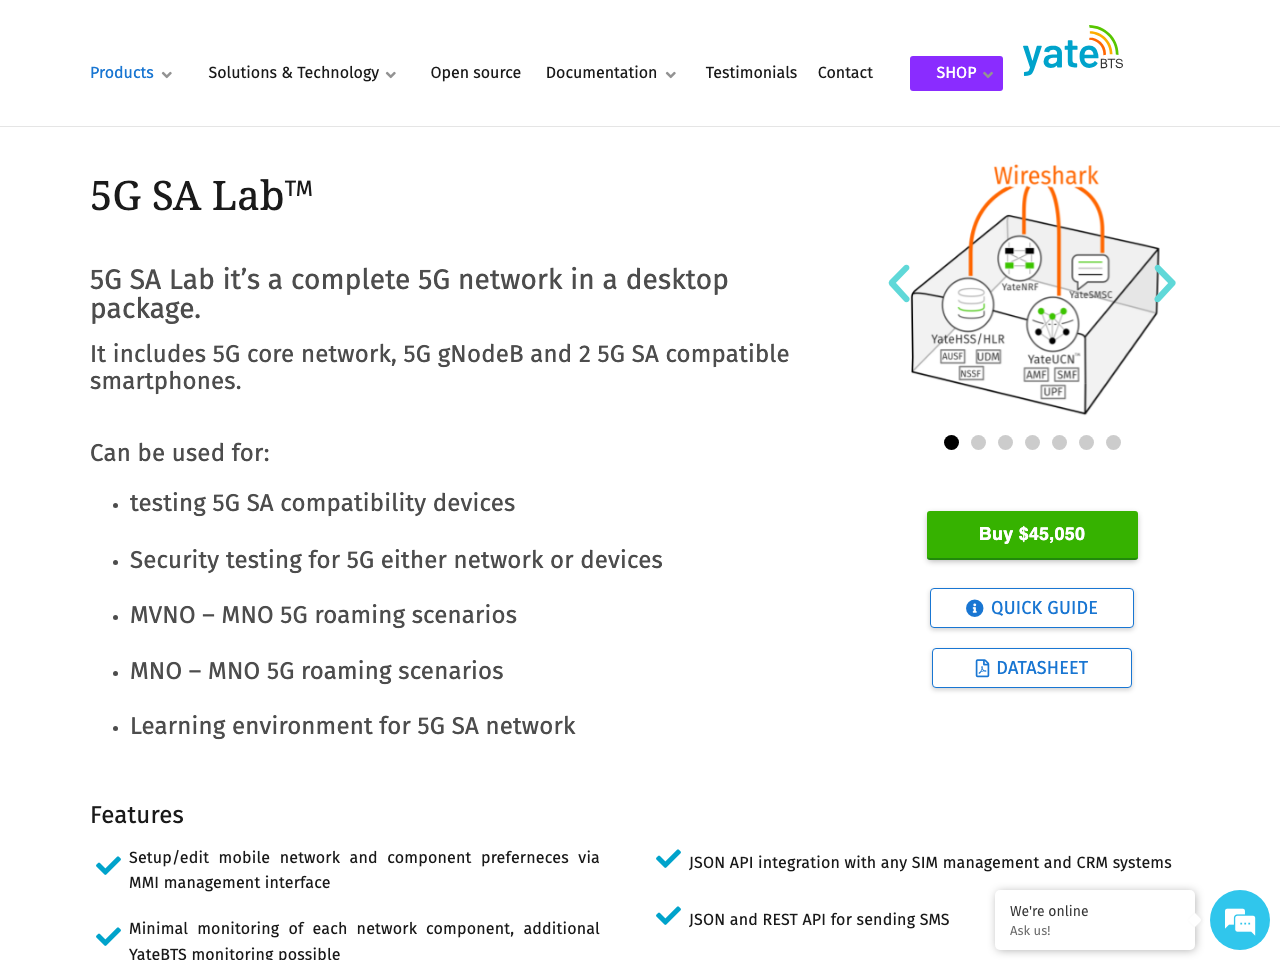Click the Buy $45,050 button
The width and height of the screenshot is (1280, 960).
pos(1032,534)
